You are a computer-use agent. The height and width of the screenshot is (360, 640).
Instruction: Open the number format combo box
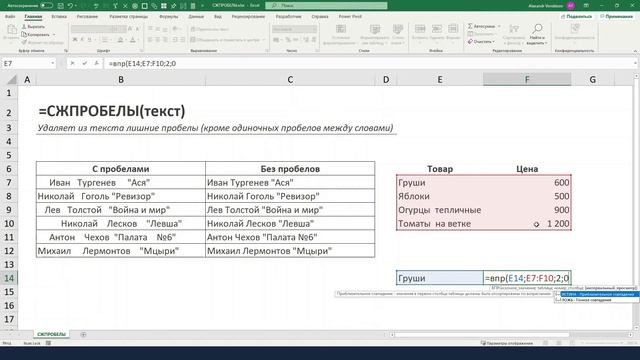point(294,29)
